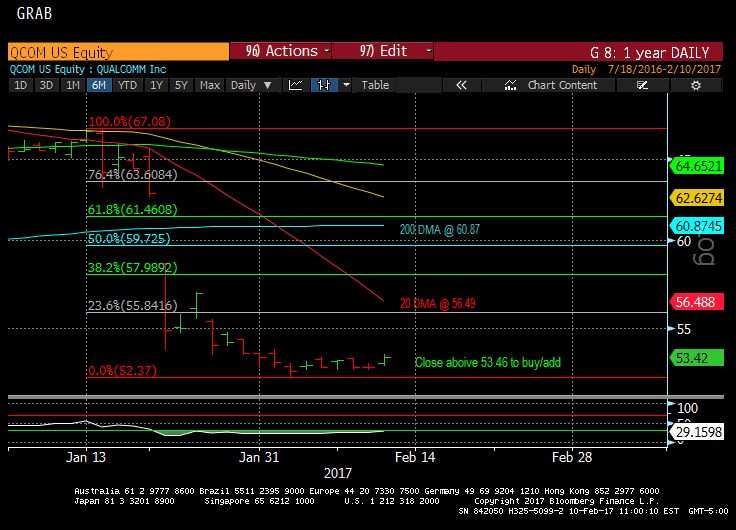This screenshot has height=530, width=736.
Task: Click the 55 price axis label
Action: point(684,329)
